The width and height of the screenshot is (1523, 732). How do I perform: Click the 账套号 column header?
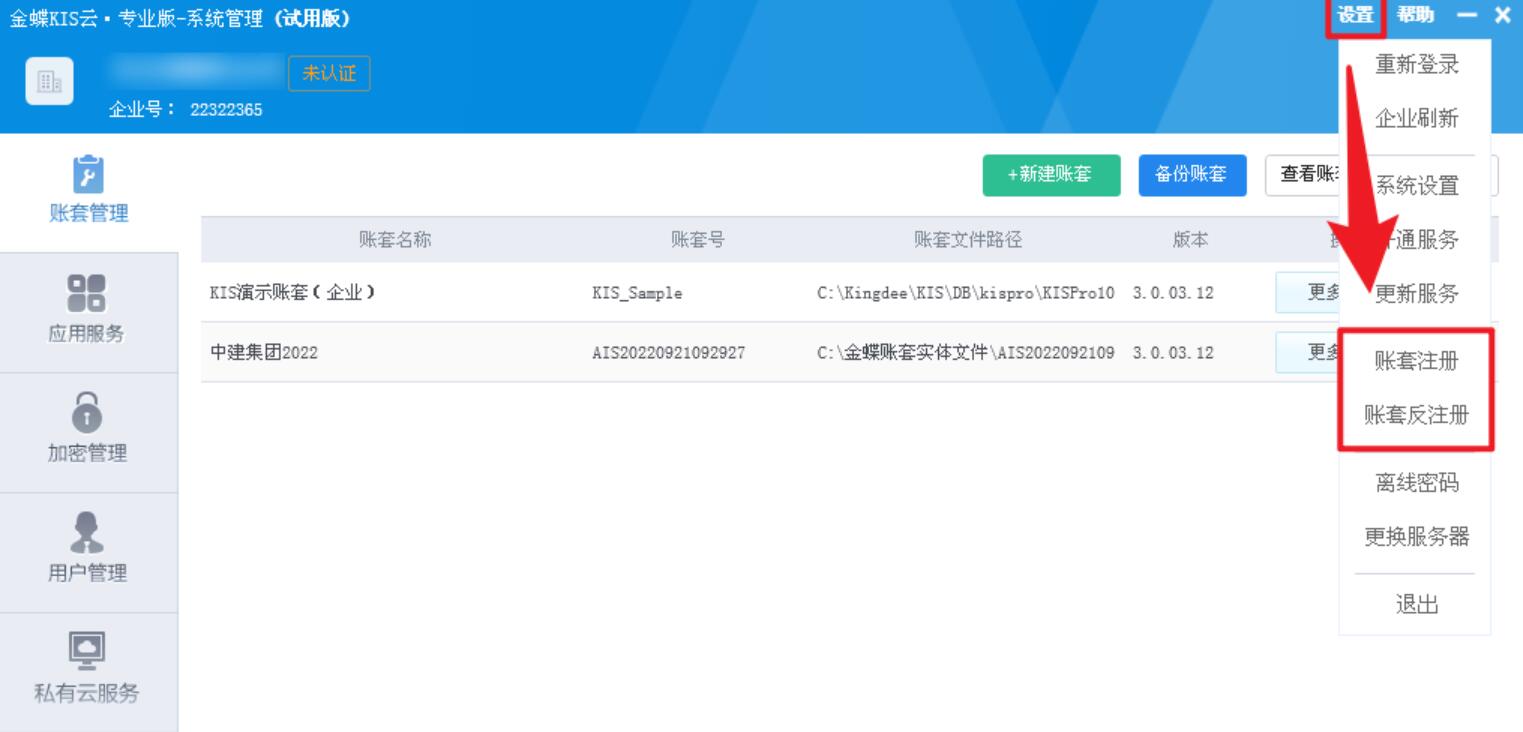(698, 240)
